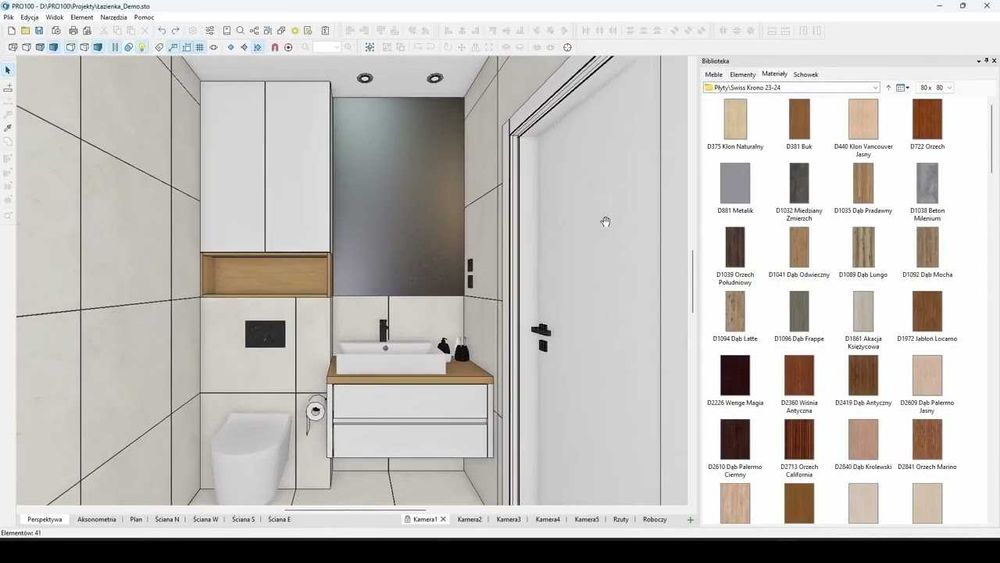Click the viewport horizontal scrollbar
This screenshot has height=563, width=1000.
tap(355, 510)
